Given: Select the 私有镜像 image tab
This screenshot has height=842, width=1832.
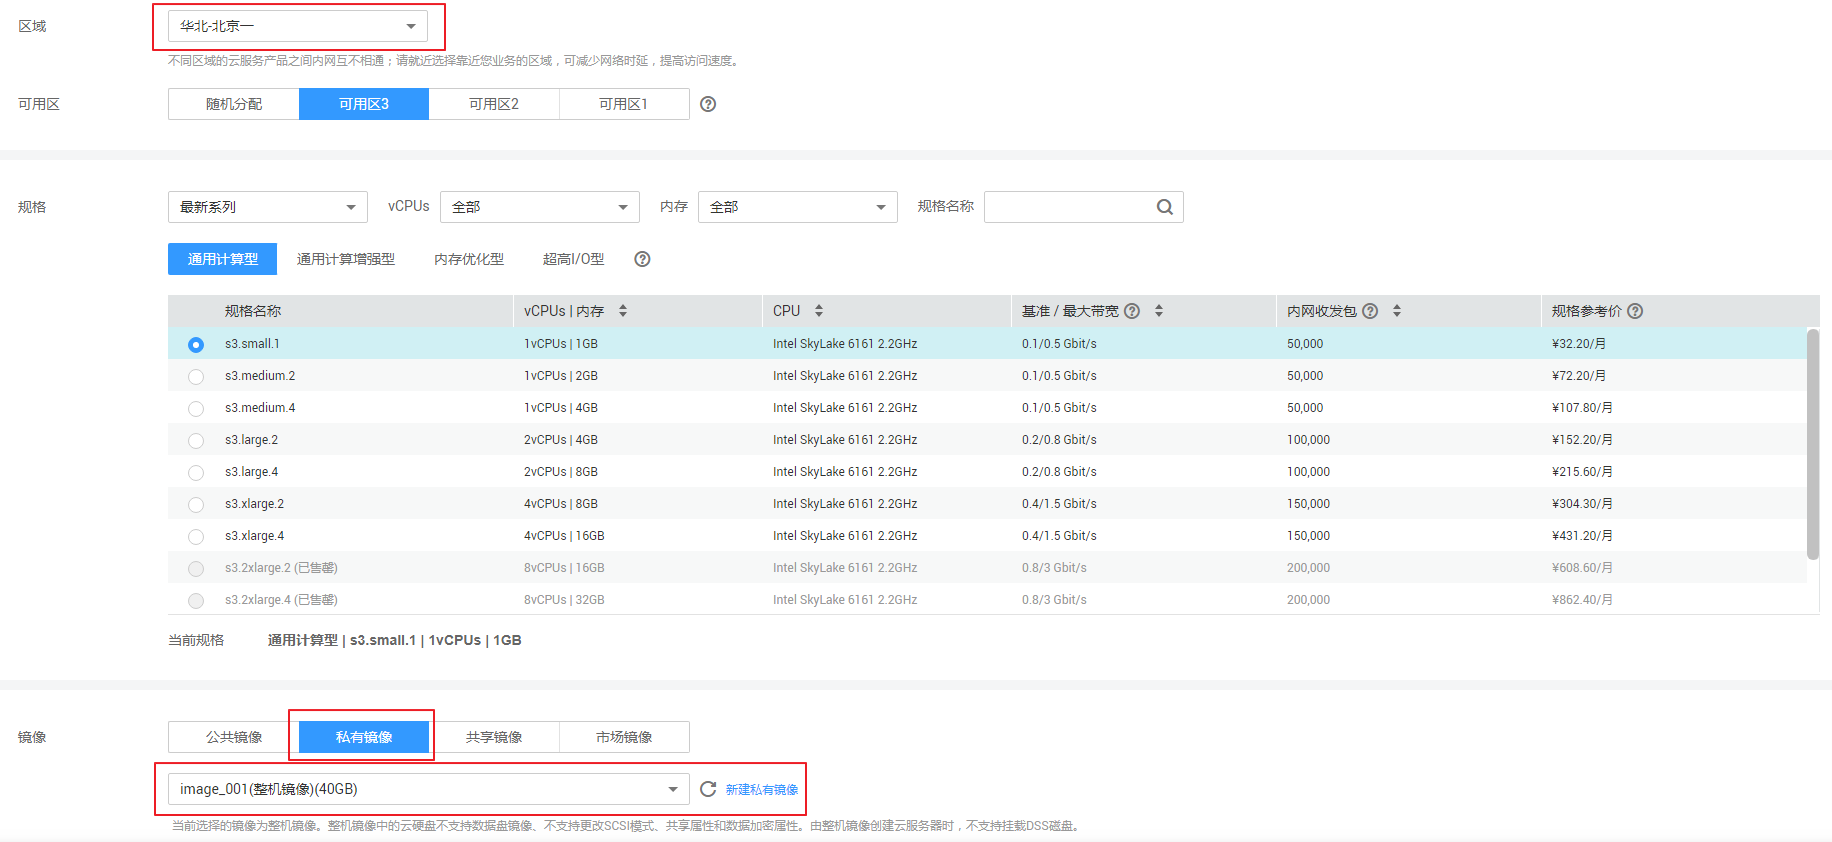Looking at the screenshot, I should point(364,737).
